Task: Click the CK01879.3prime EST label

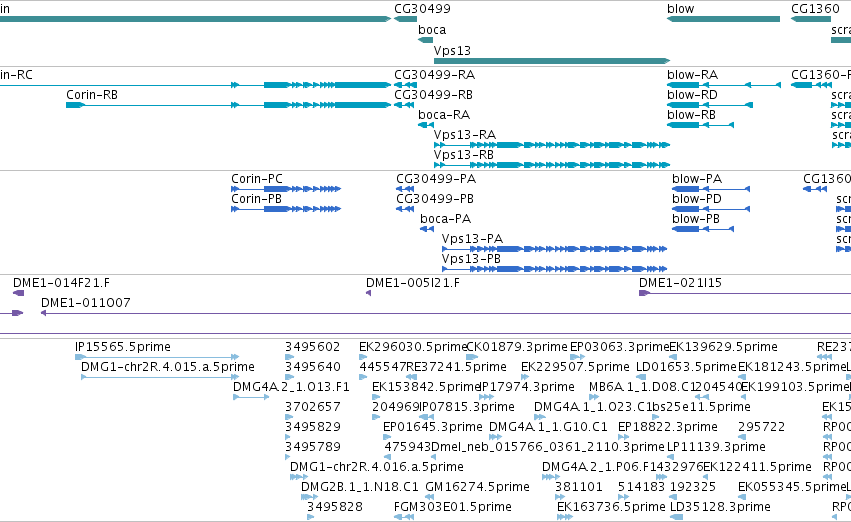Action: (x=517, y=347)
